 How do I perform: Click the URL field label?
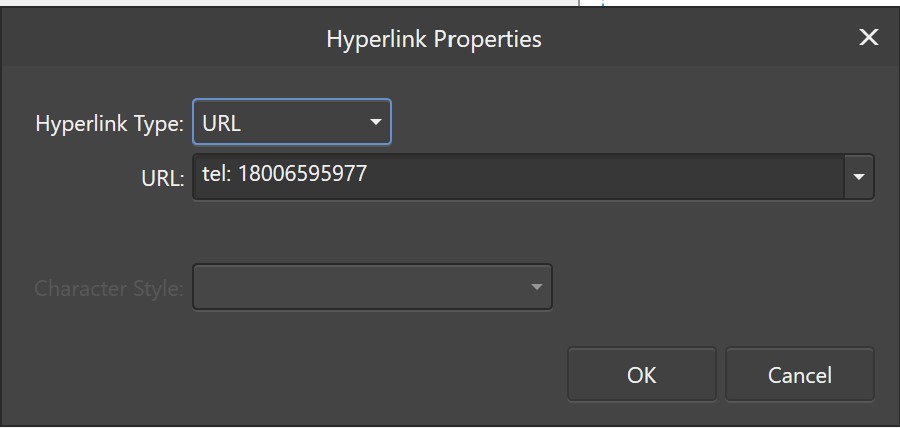(162, 178)
